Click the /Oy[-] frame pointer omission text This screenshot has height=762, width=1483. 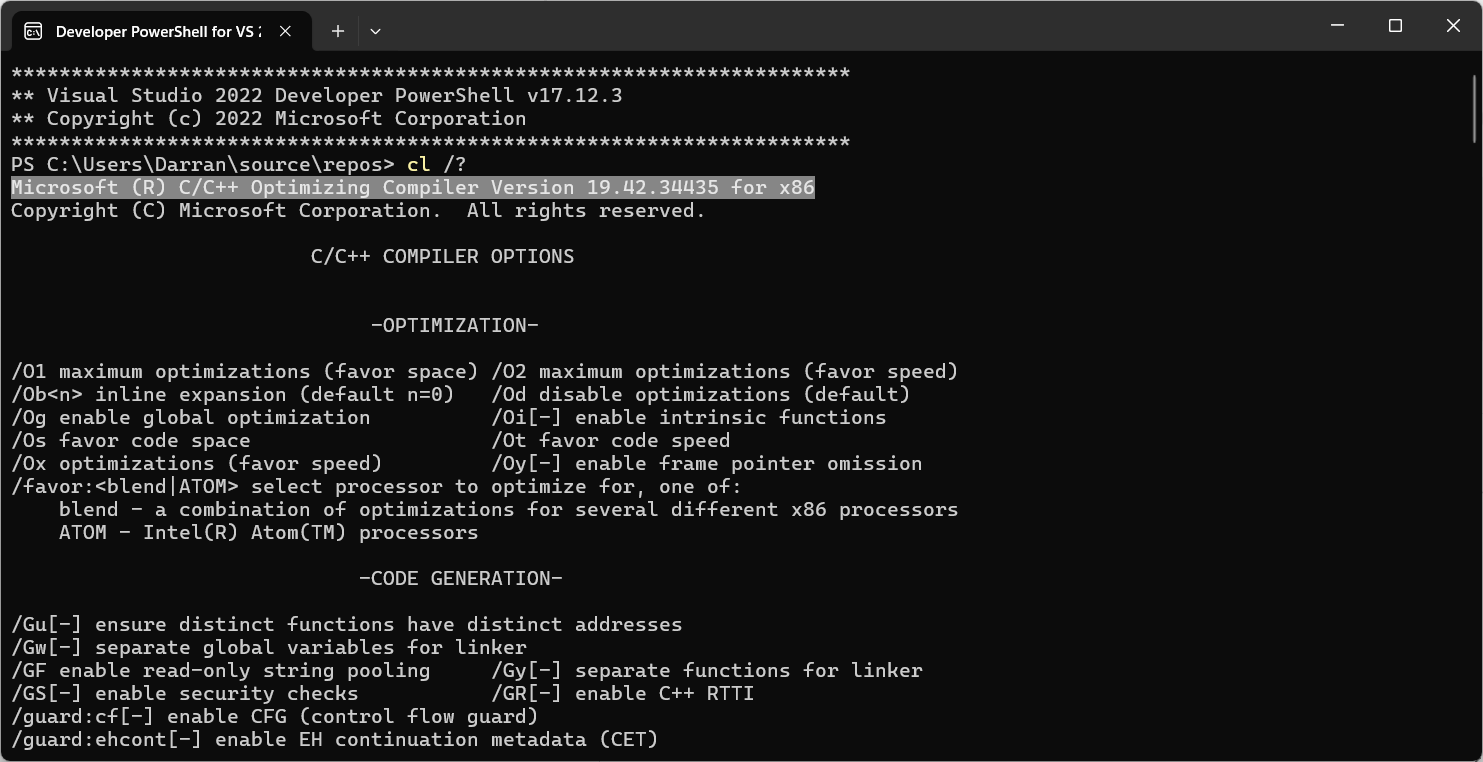coord(707,464)
